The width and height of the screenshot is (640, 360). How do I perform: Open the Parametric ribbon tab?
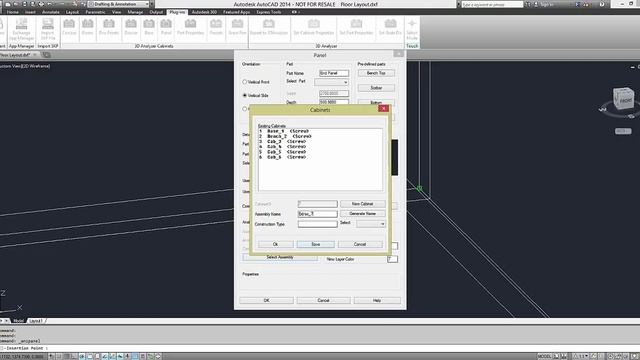95,12
